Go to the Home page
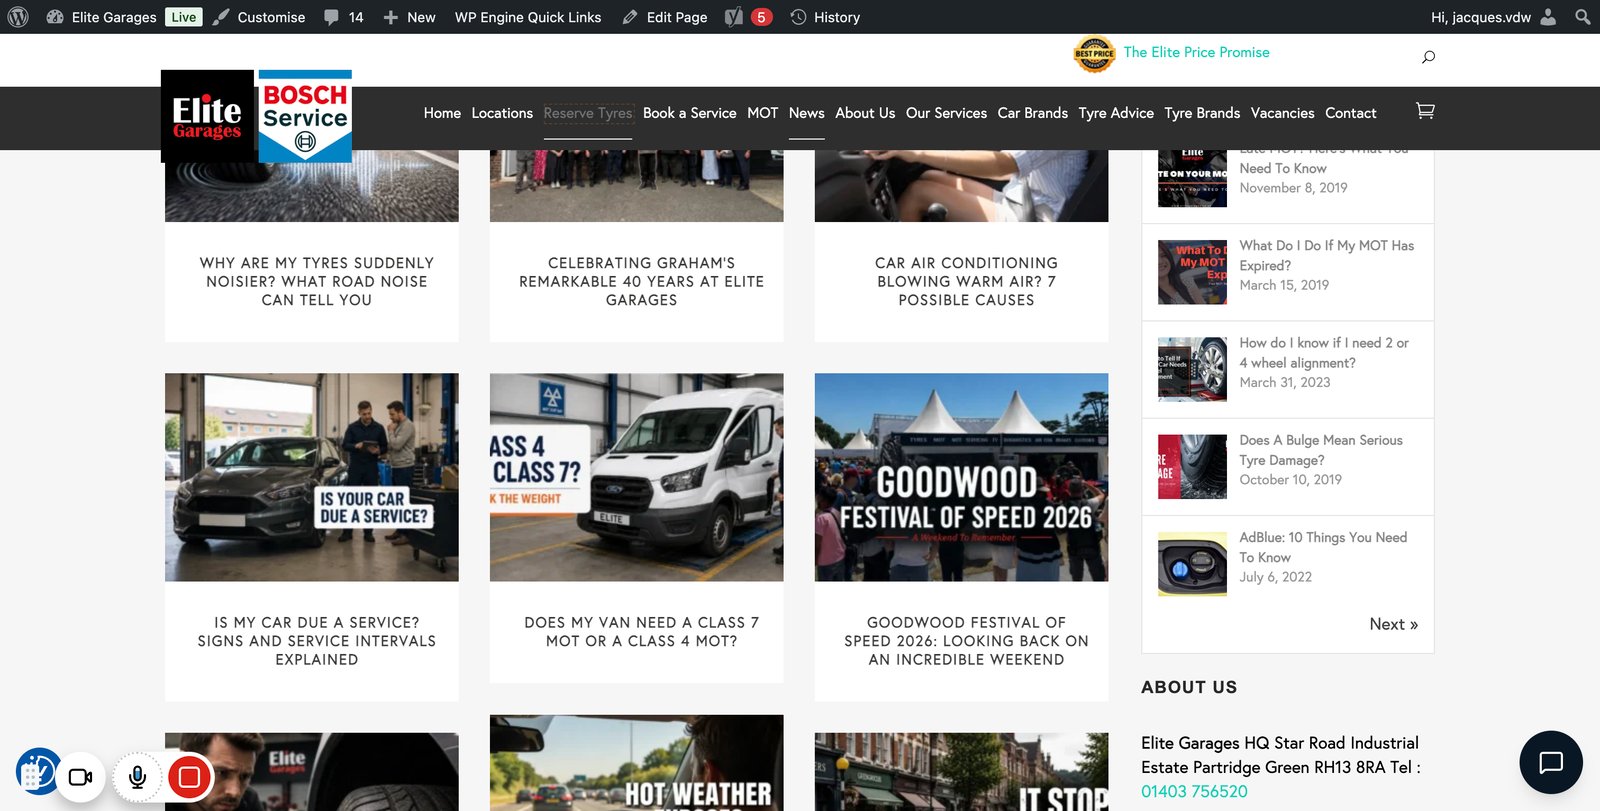 pos(442,113)
